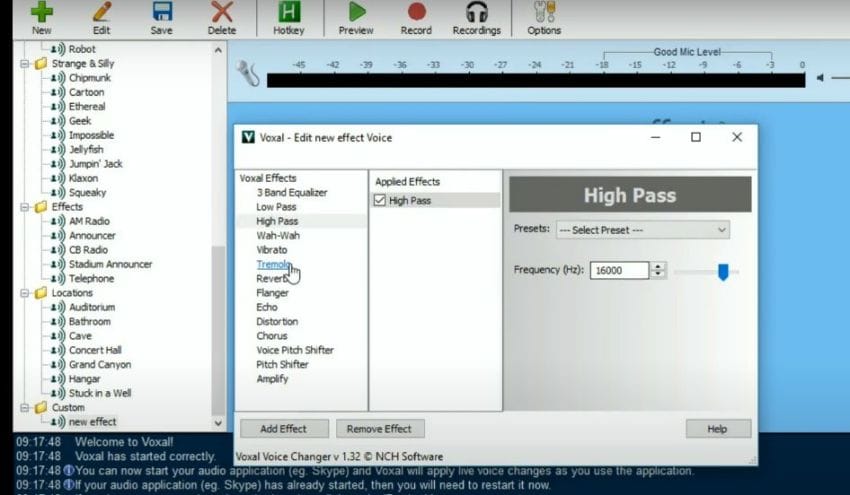The image size is (850, 495).
Task: Decrease Frequency with stepper down arrow
Action: click(658, 274)
